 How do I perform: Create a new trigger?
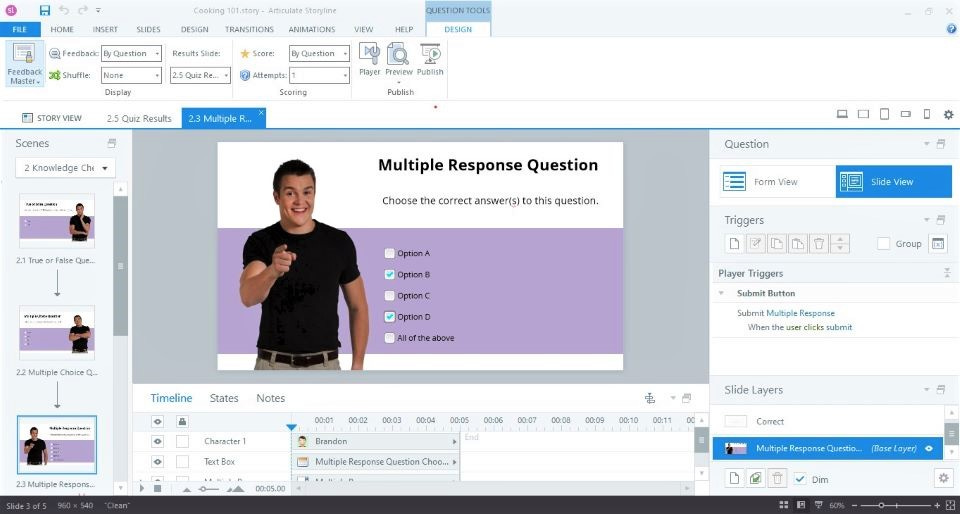[734, 244]
